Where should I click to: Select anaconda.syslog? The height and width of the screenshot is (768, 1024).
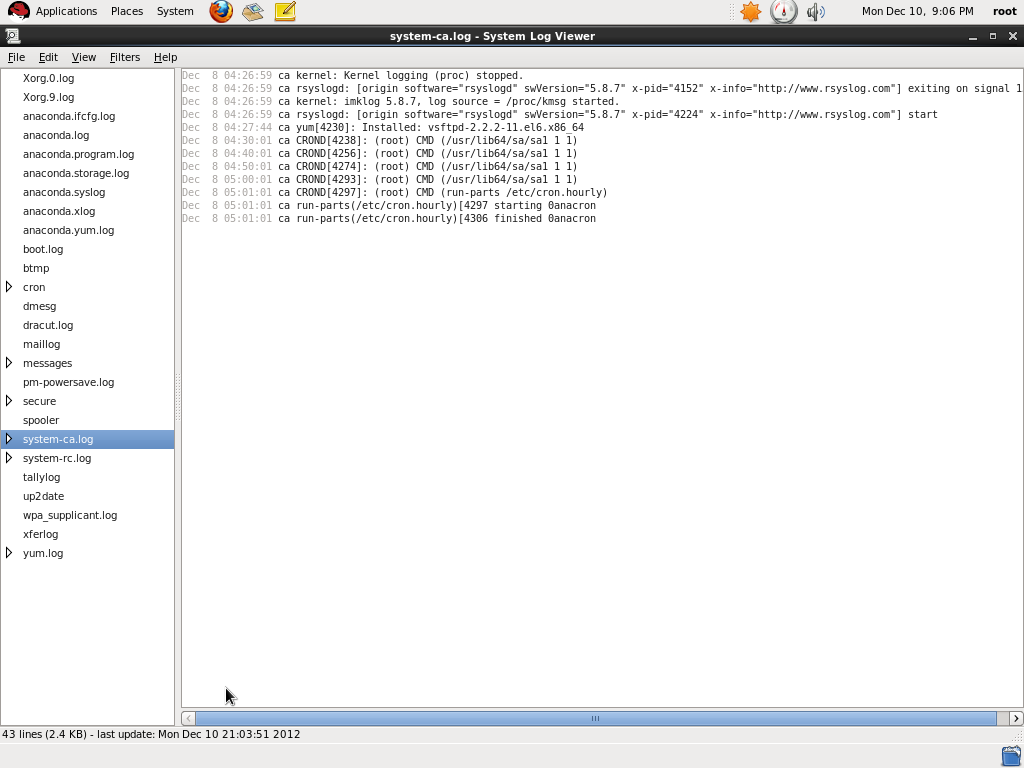pos(64,192)
